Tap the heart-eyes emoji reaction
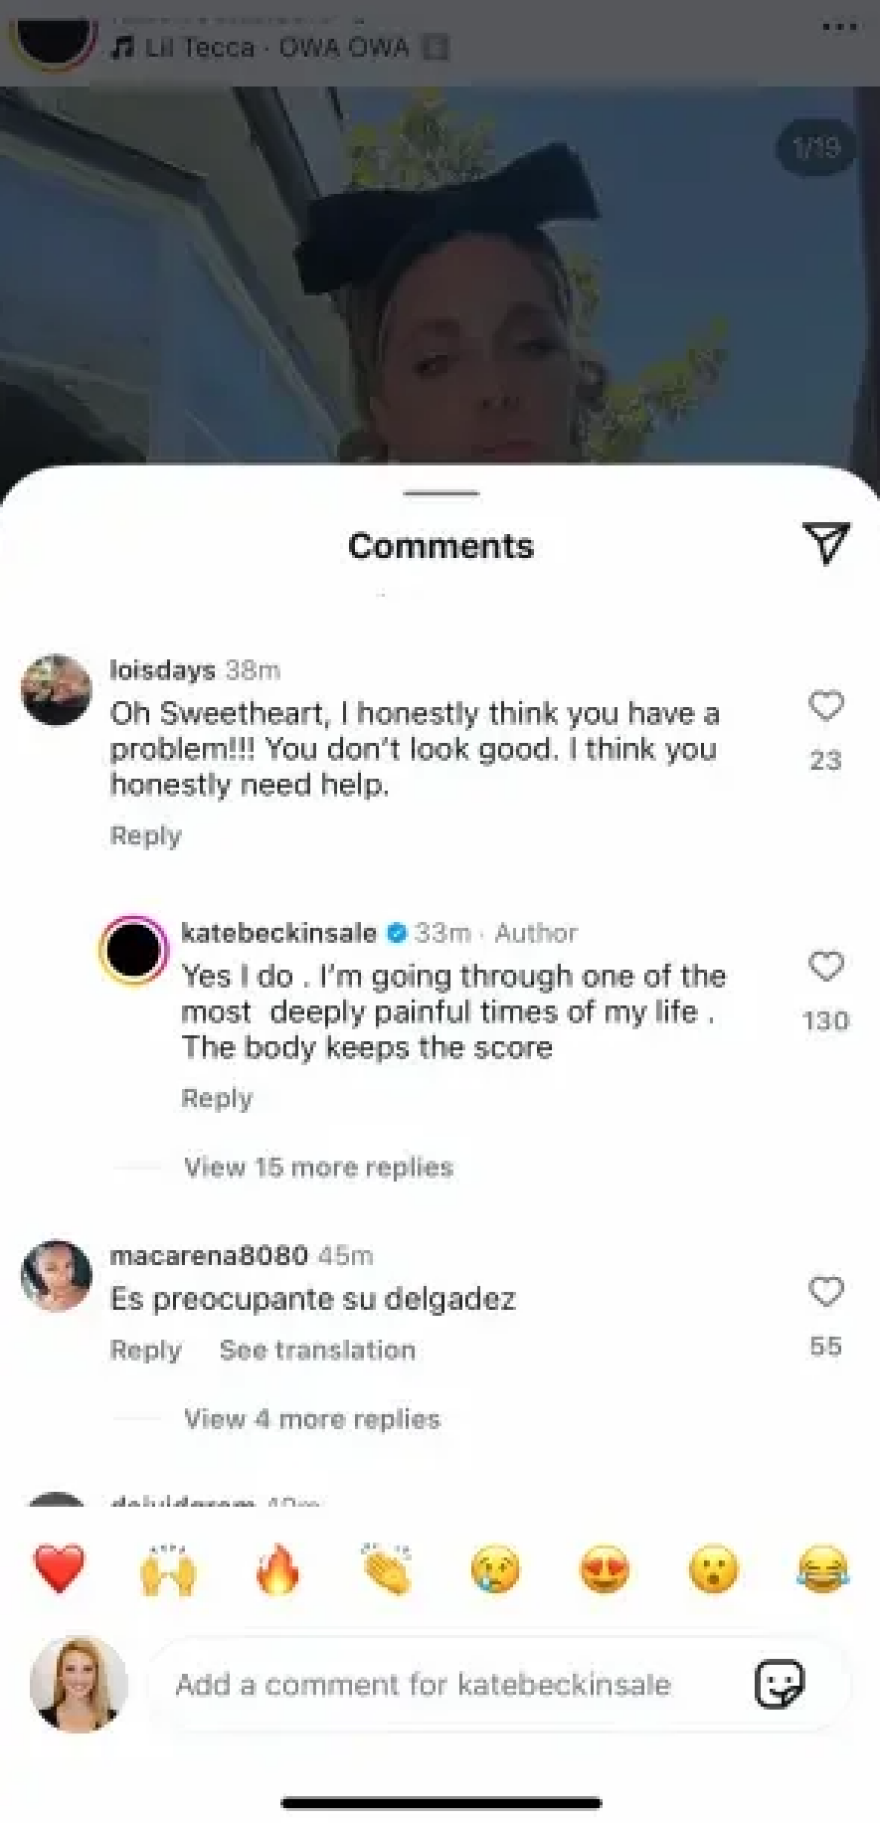The image size is (880, 1823). point(604,1567)
